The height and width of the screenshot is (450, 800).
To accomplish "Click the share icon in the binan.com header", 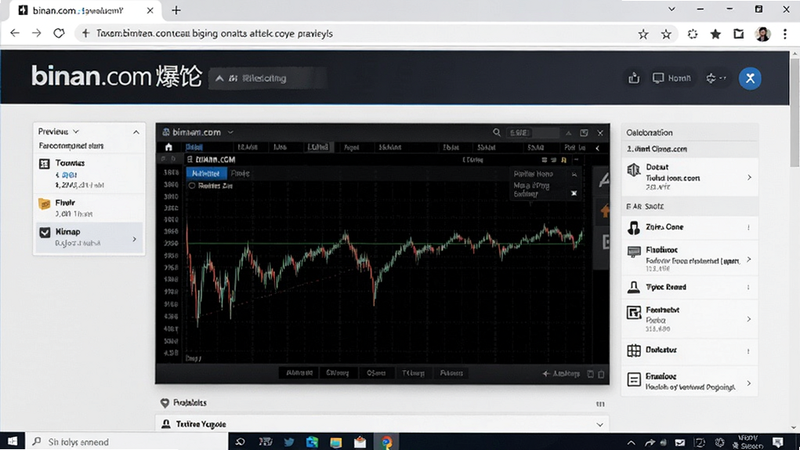I will click(x=634, y=78).
